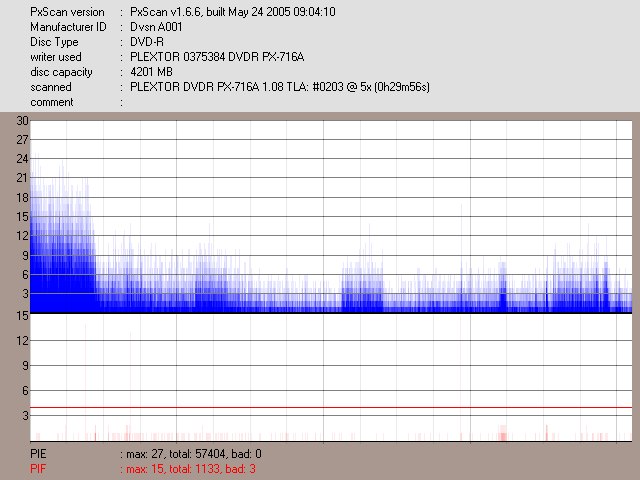This screenshot has height=480, width=640.
Task: Select 'PLEXTOR 0375384 DVDR PX-716A' writer text
Action: point(217,57)
